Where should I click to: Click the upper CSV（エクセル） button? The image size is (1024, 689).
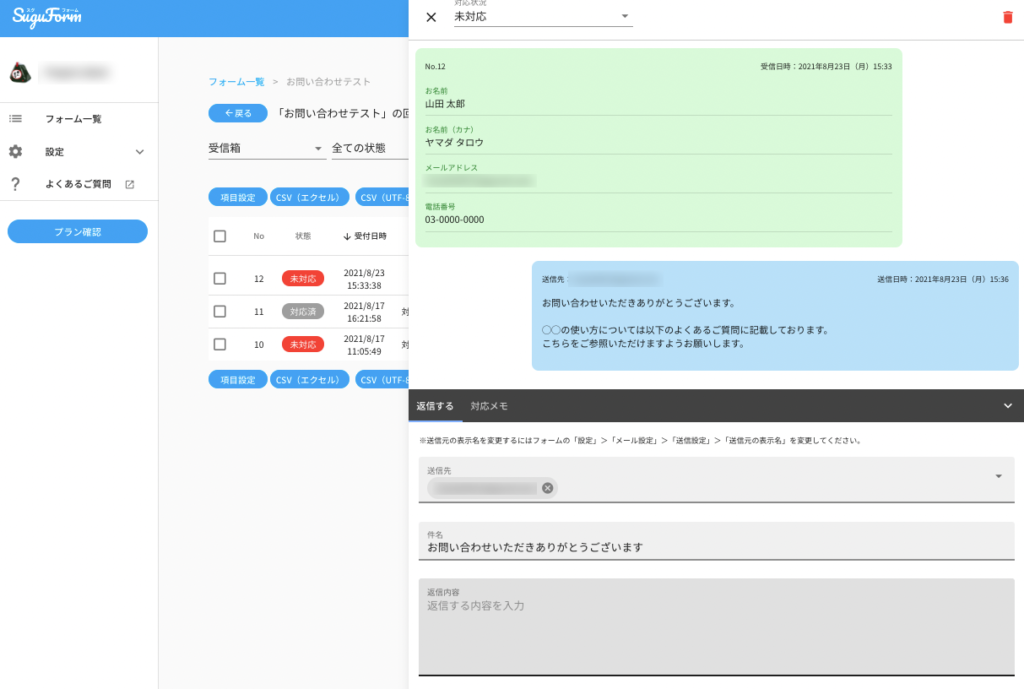point(309,197)
